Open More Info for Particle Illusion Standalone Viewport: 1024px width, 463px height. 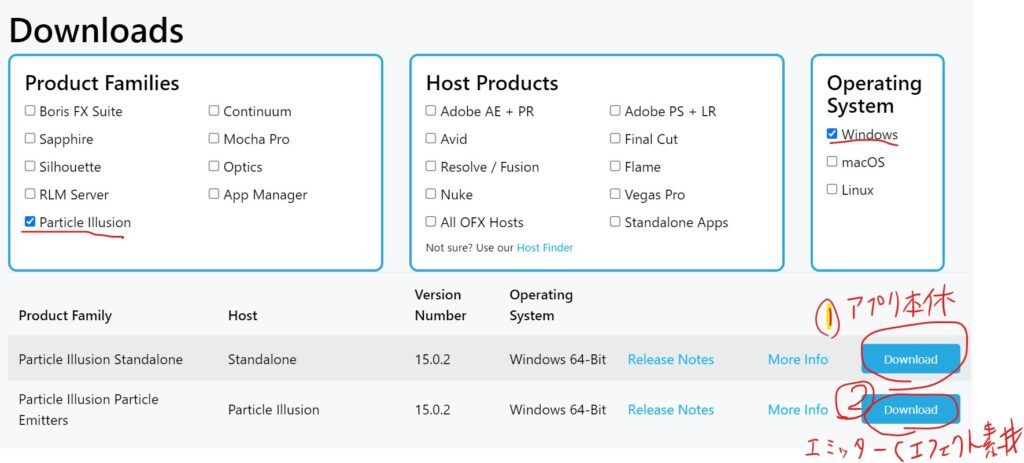[x=797, y=359]
